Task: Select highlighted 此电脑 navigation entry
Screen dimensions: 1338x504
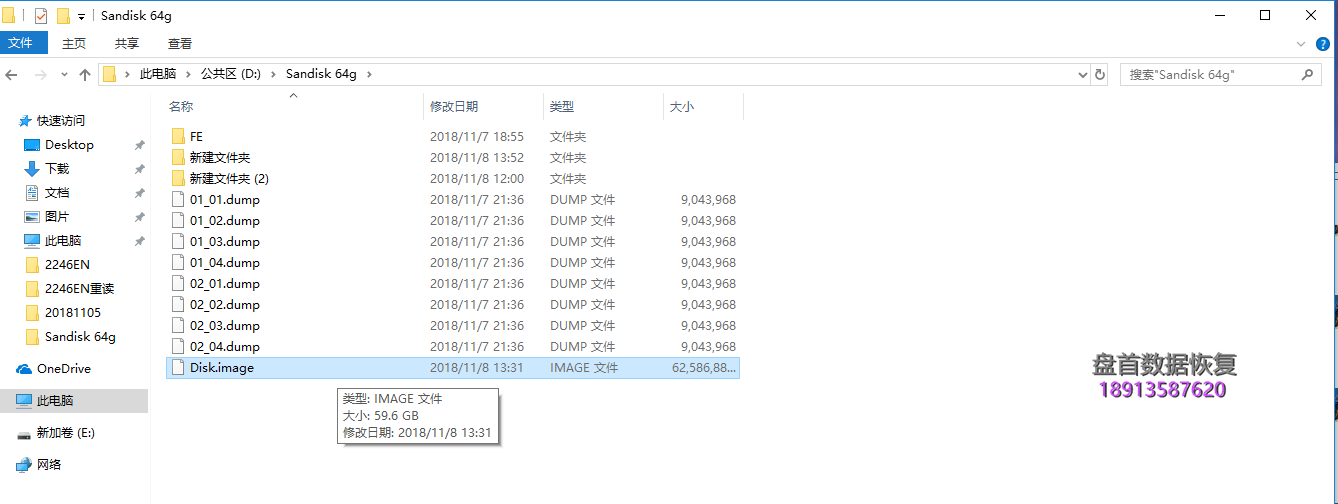Action: click(x=74, y=401)
